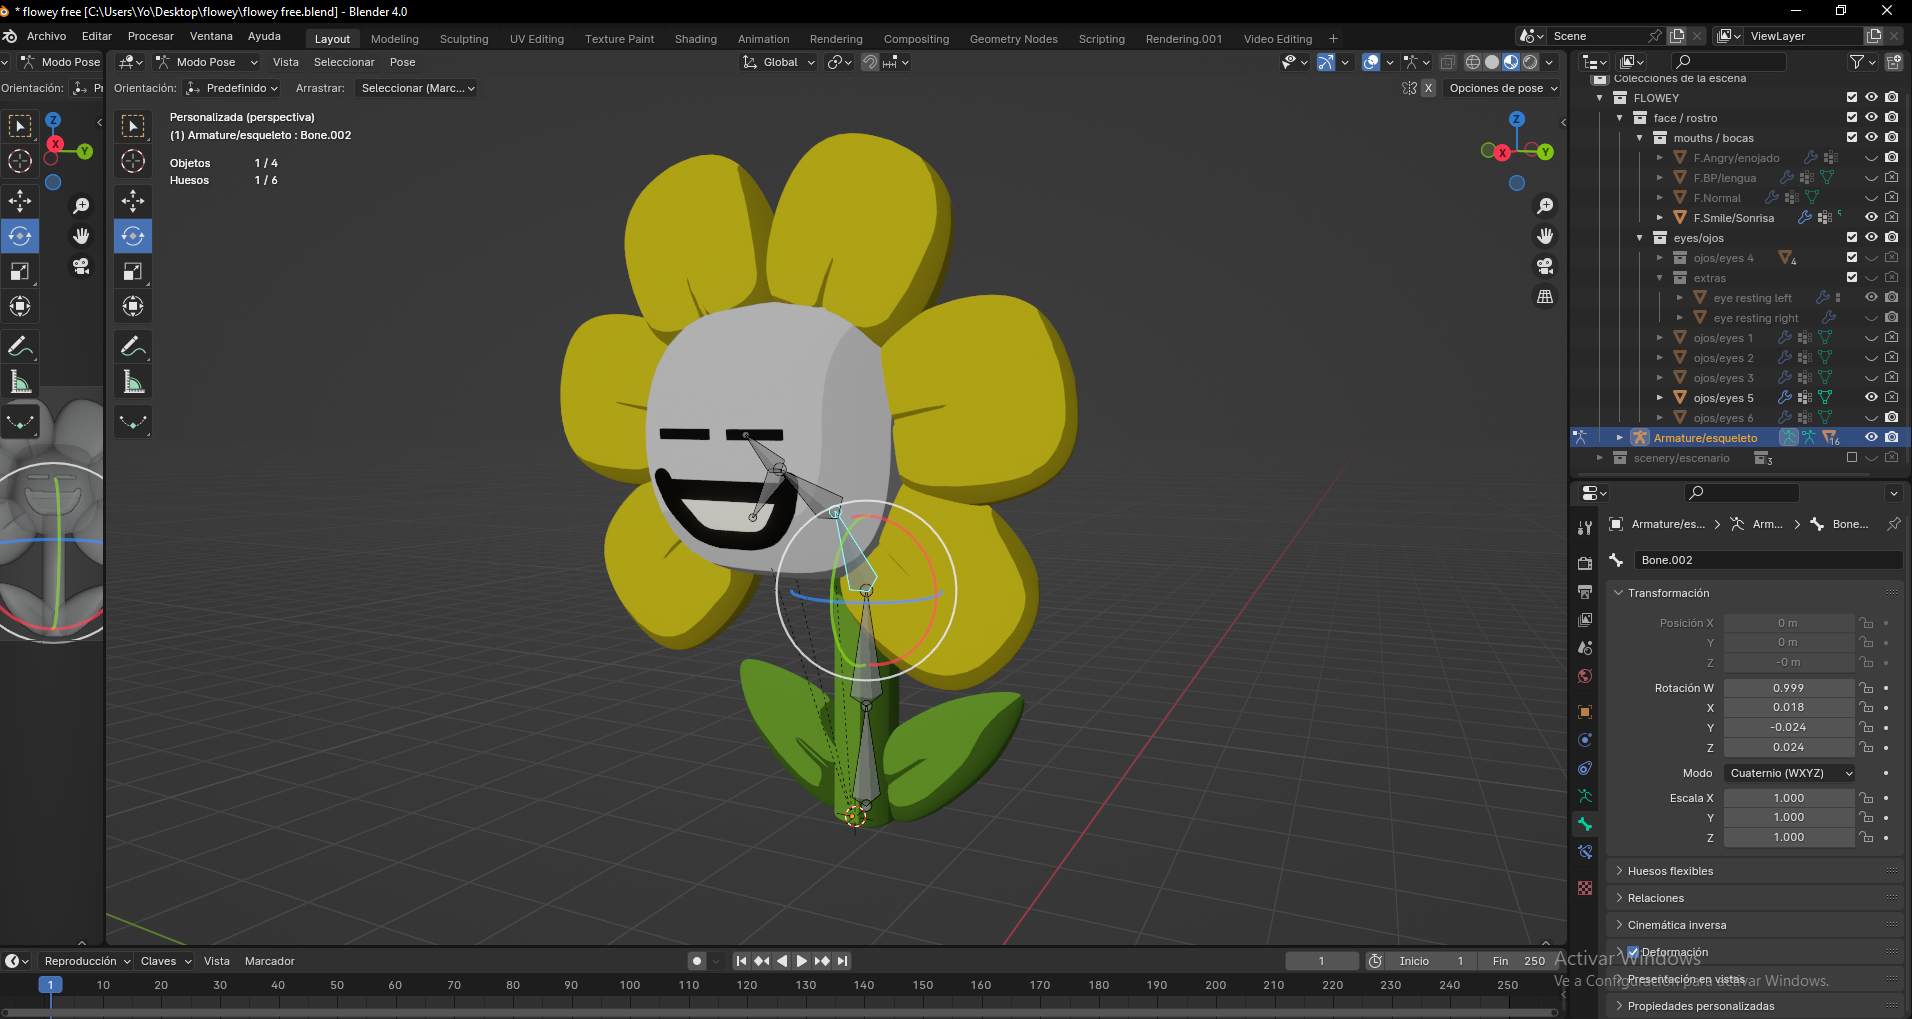Open the Modo rotation mode dropdown
Screen dimensions: 1912x1019
coord(1789,772)
